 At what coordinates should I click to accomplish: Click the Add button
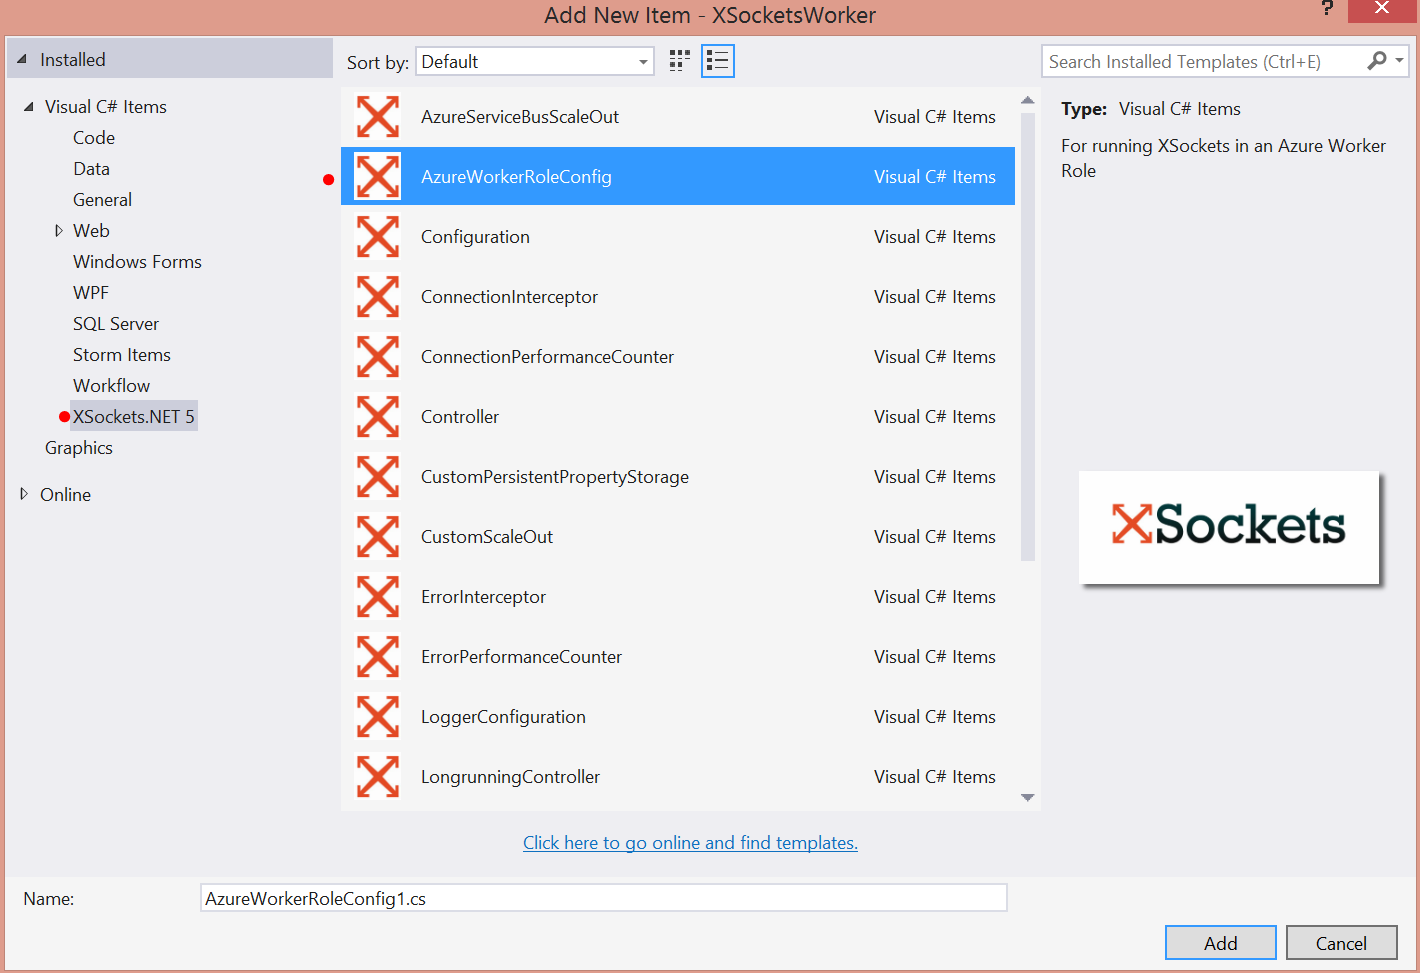point(1220,943)
